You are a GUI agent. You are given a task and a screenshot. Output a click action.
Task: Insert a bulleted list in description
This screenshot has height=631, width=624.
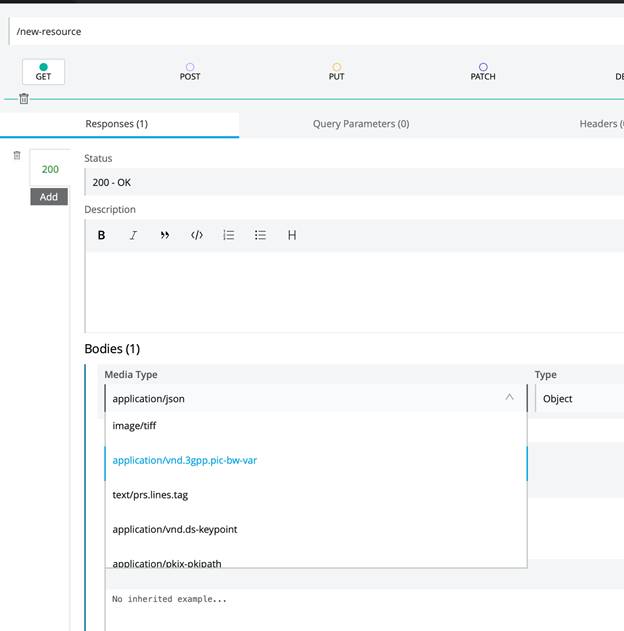[261, 235]
